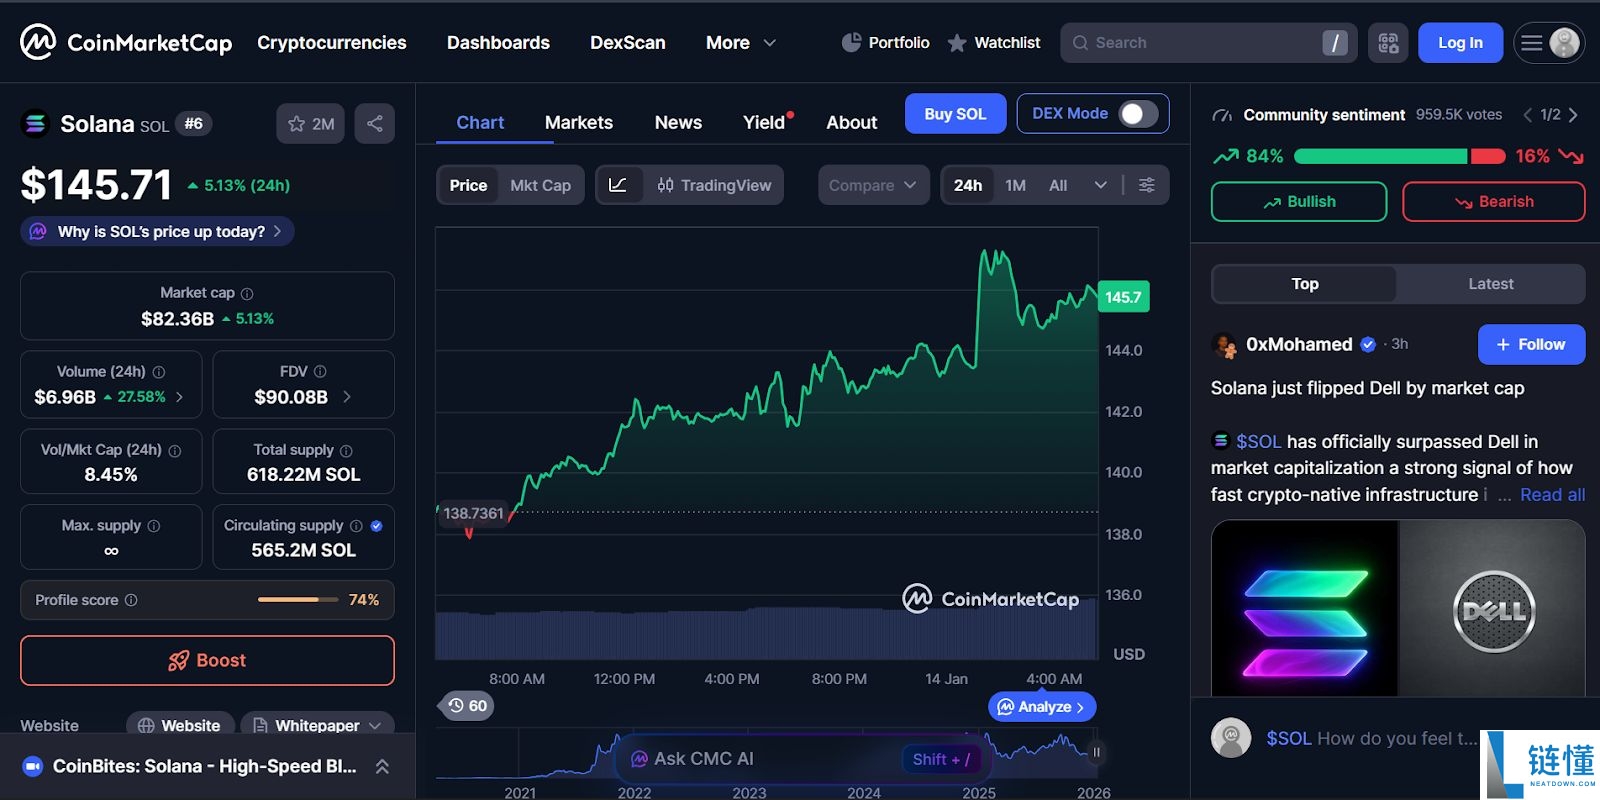Click the market cap info icon

point(247,294)
